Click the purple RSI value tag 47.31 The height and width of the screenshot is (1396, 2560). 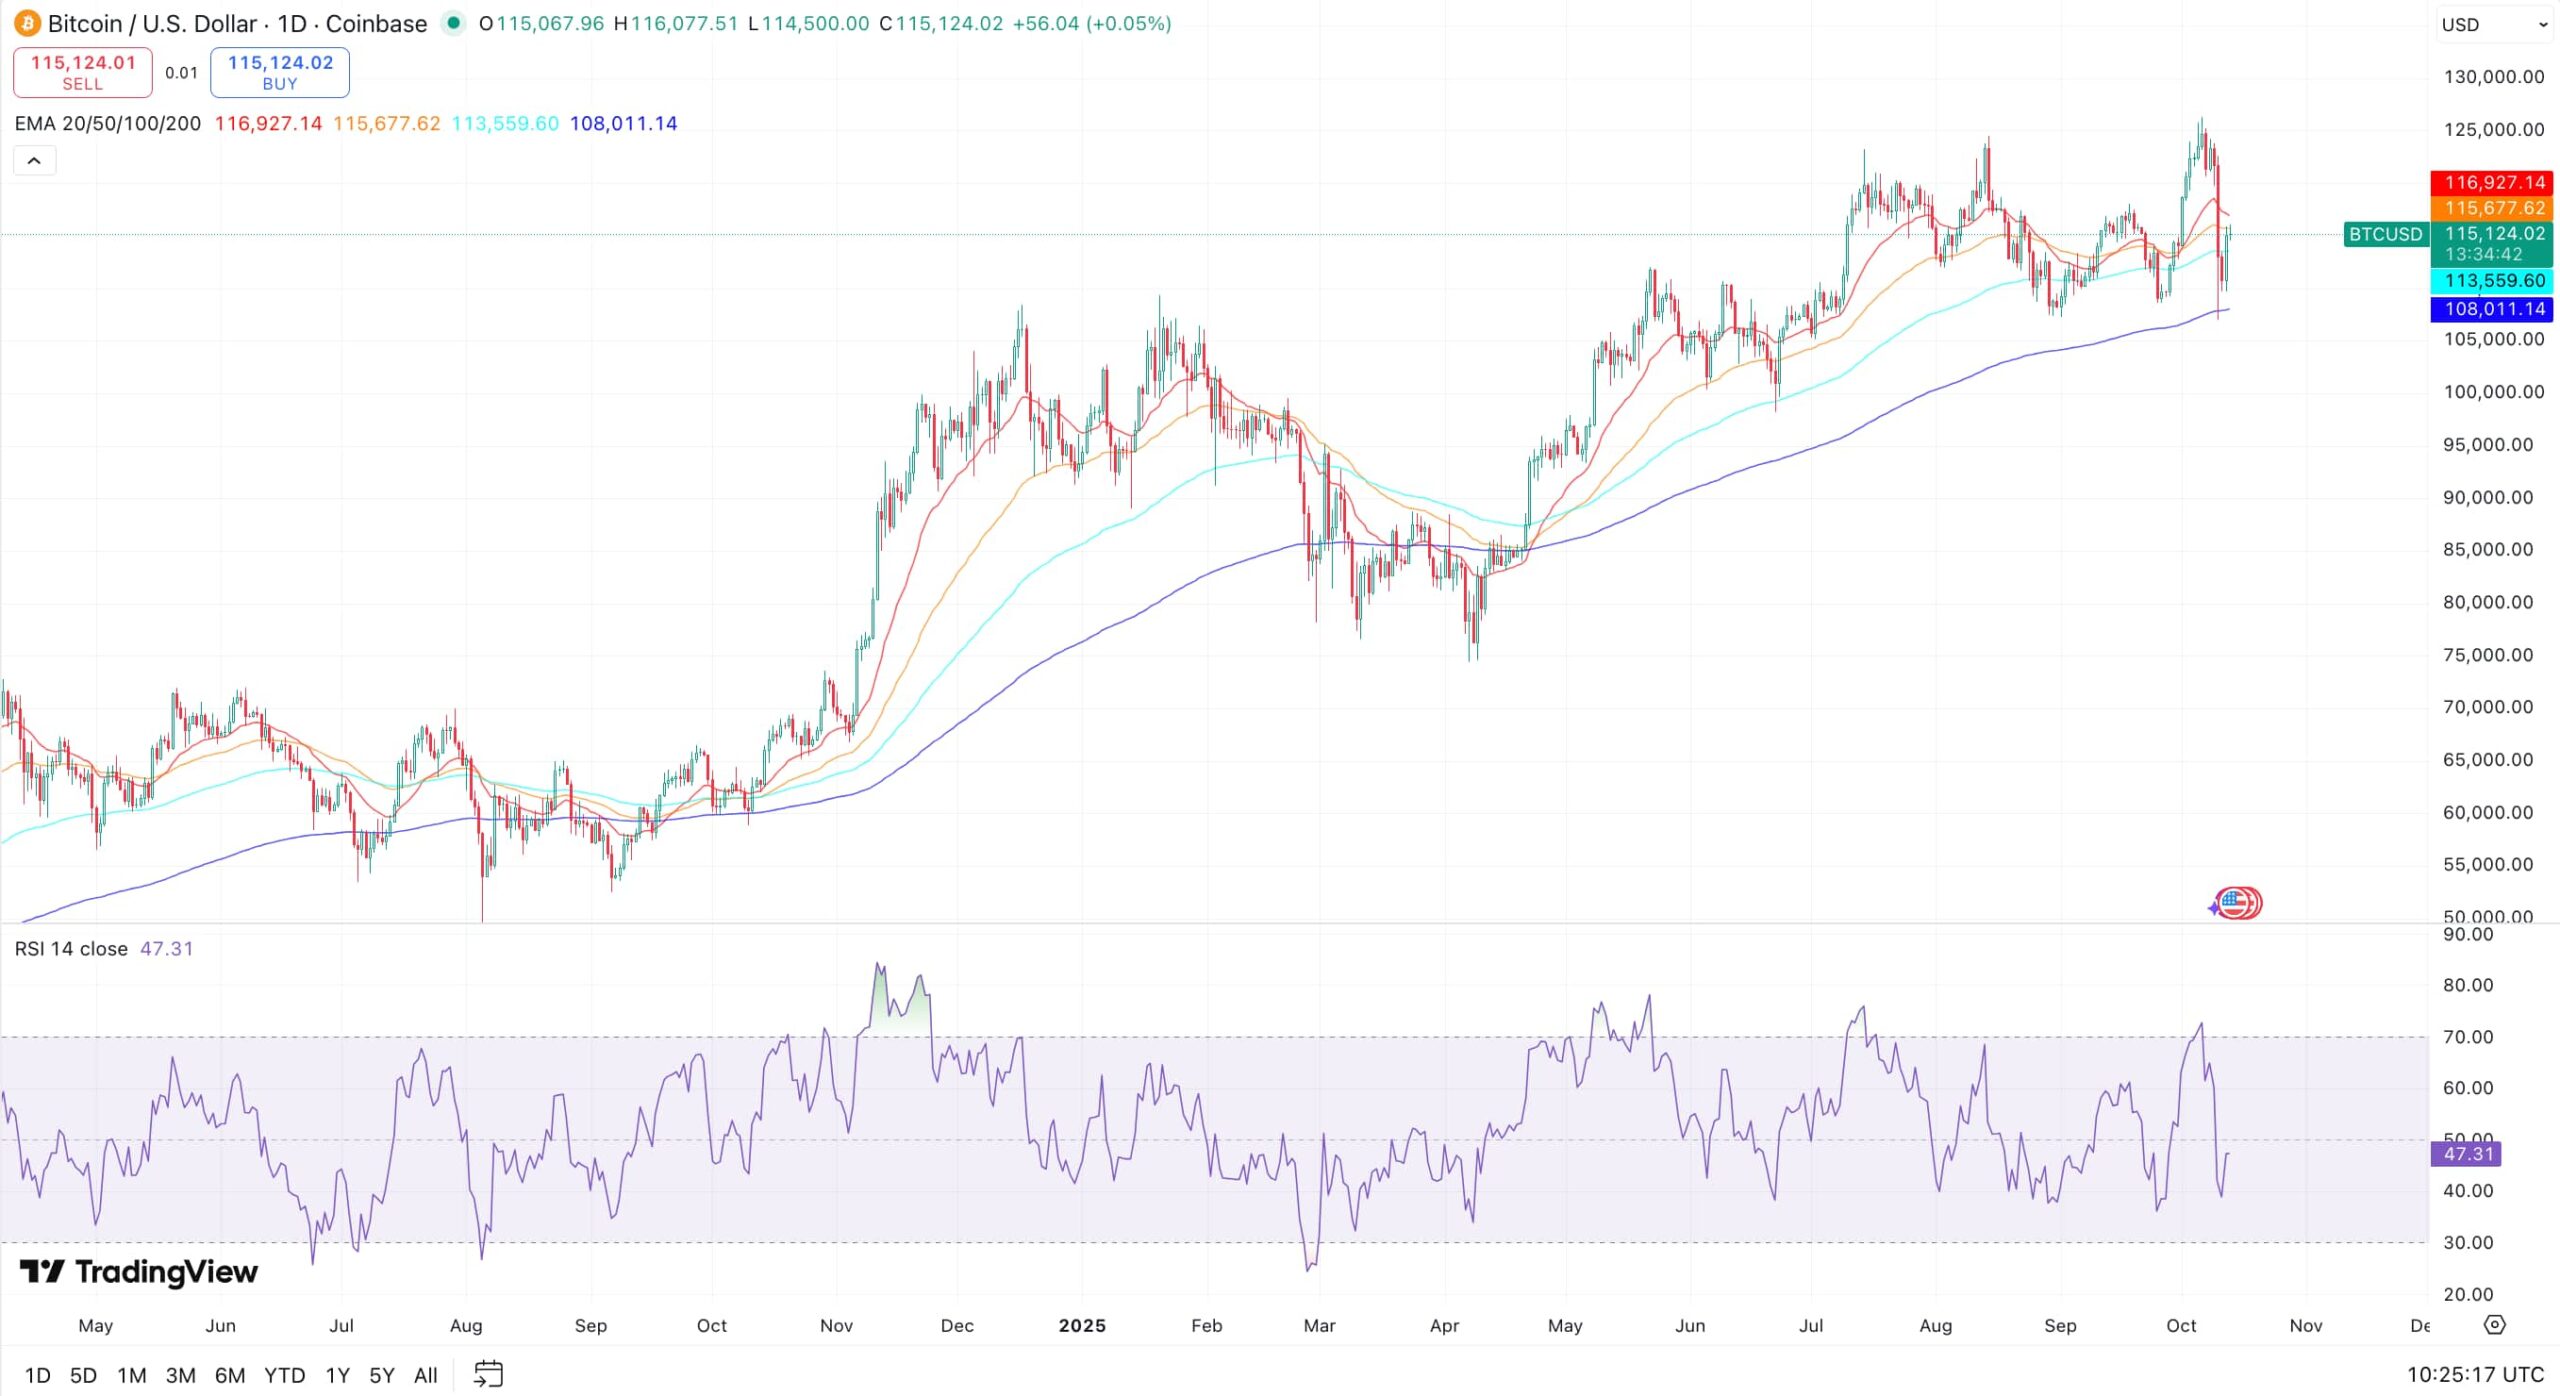[x=2466, y=1153]
